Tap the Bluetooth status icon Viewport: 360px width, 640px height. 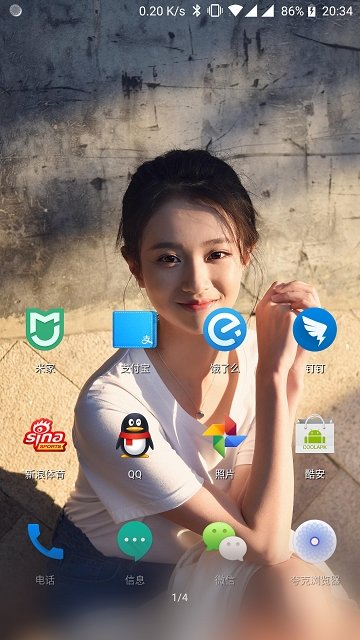[x=196, y=11]
